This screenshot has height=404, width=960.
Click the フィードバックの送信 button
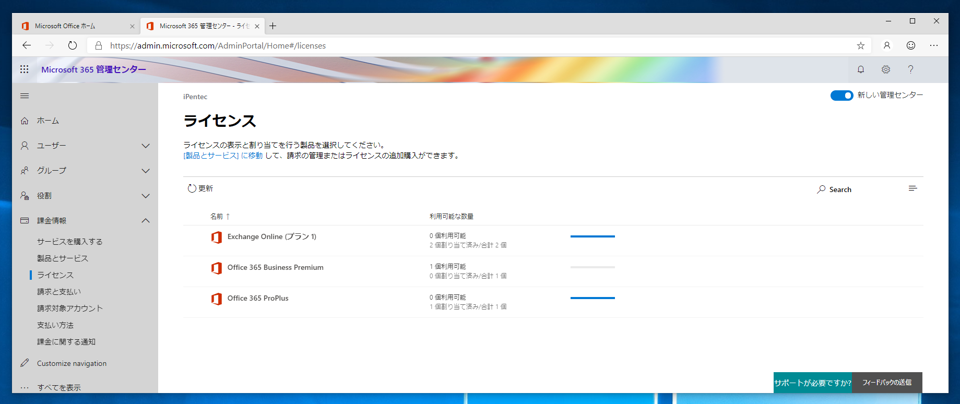pos(887,383)
